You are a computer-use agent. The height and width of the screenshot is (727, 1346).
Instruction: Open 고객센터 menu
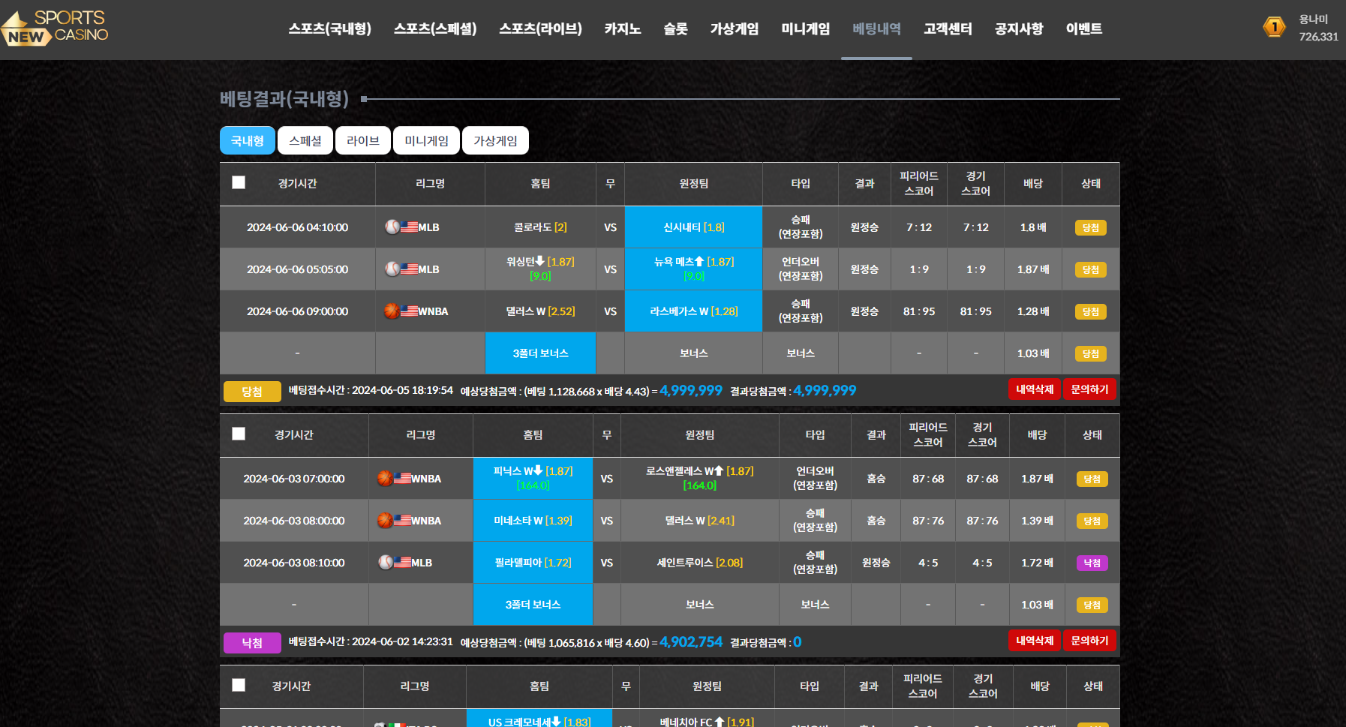coord(947,29)
